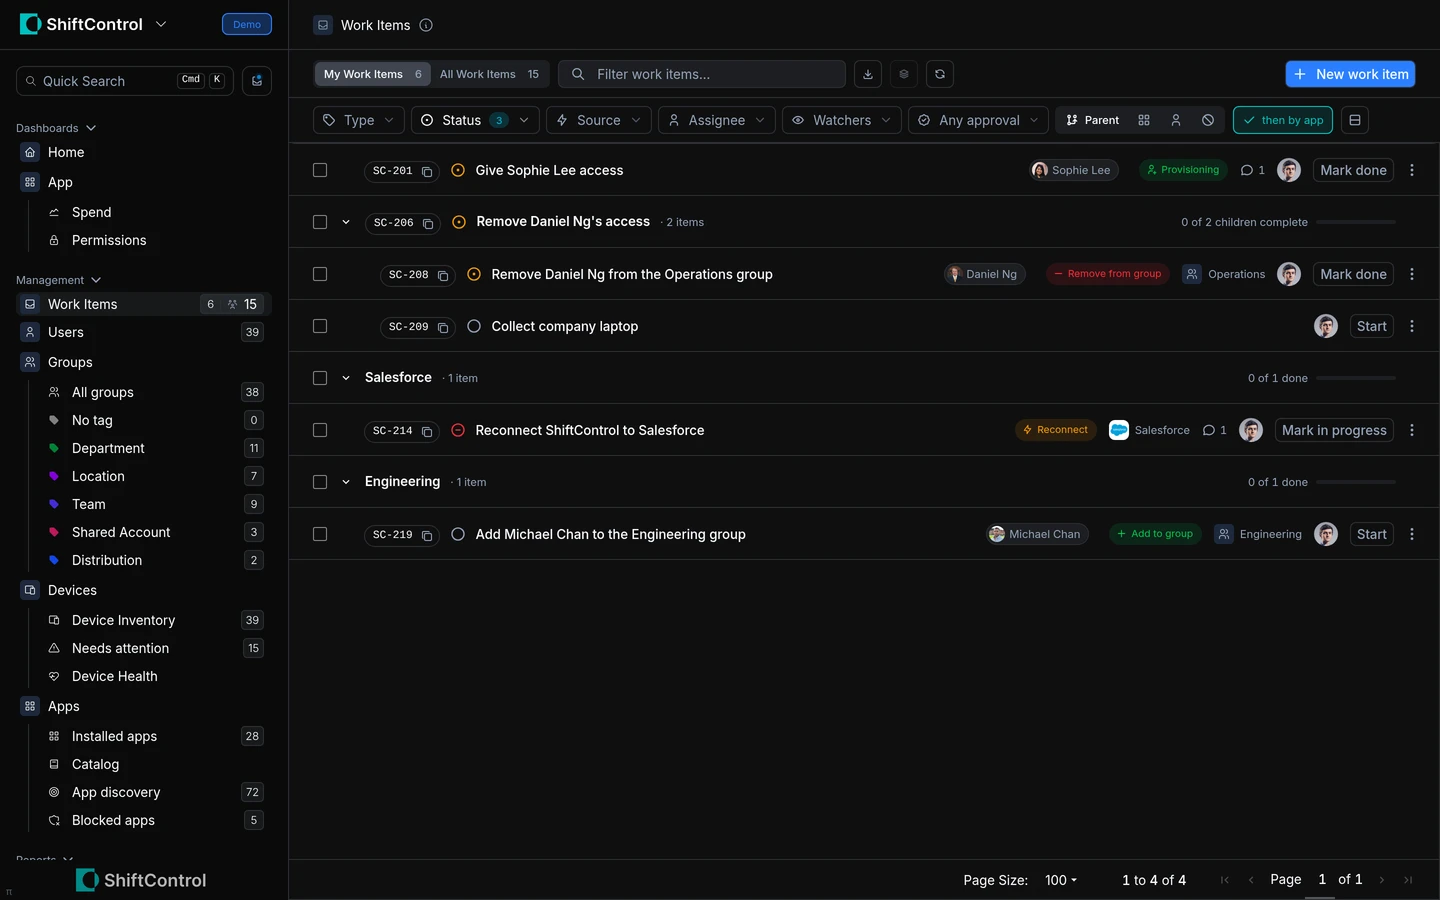Click the New work item button
The height and width of the screenshot is (900, 1440).
(x=1350, y=74)
